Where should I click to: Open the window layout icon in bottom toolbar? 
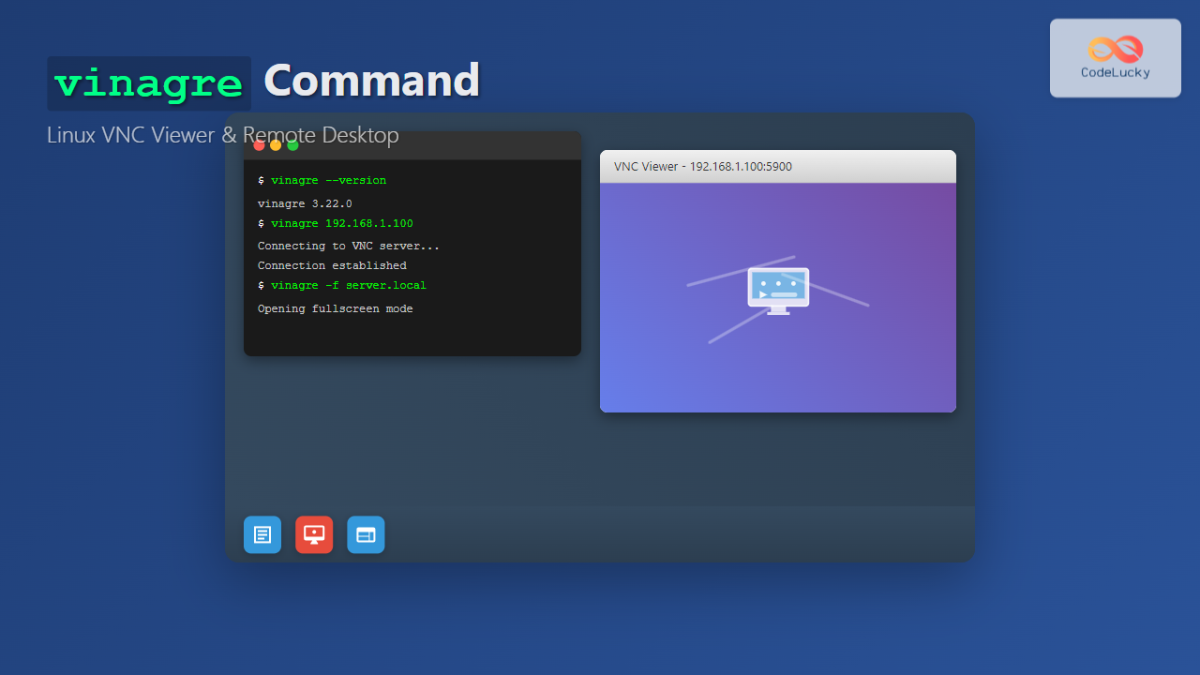[365, 534]
